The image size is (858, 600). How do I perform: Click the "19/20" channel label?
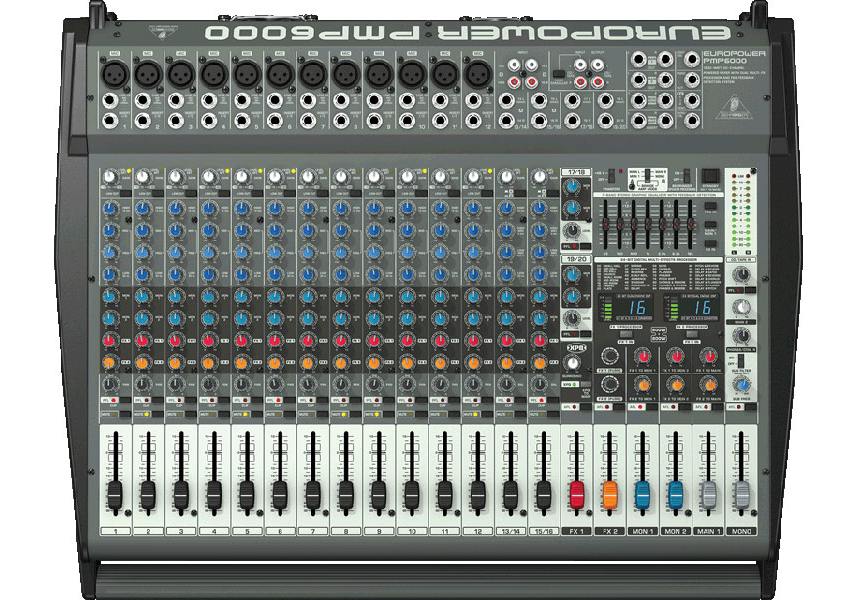pos(576,259)
